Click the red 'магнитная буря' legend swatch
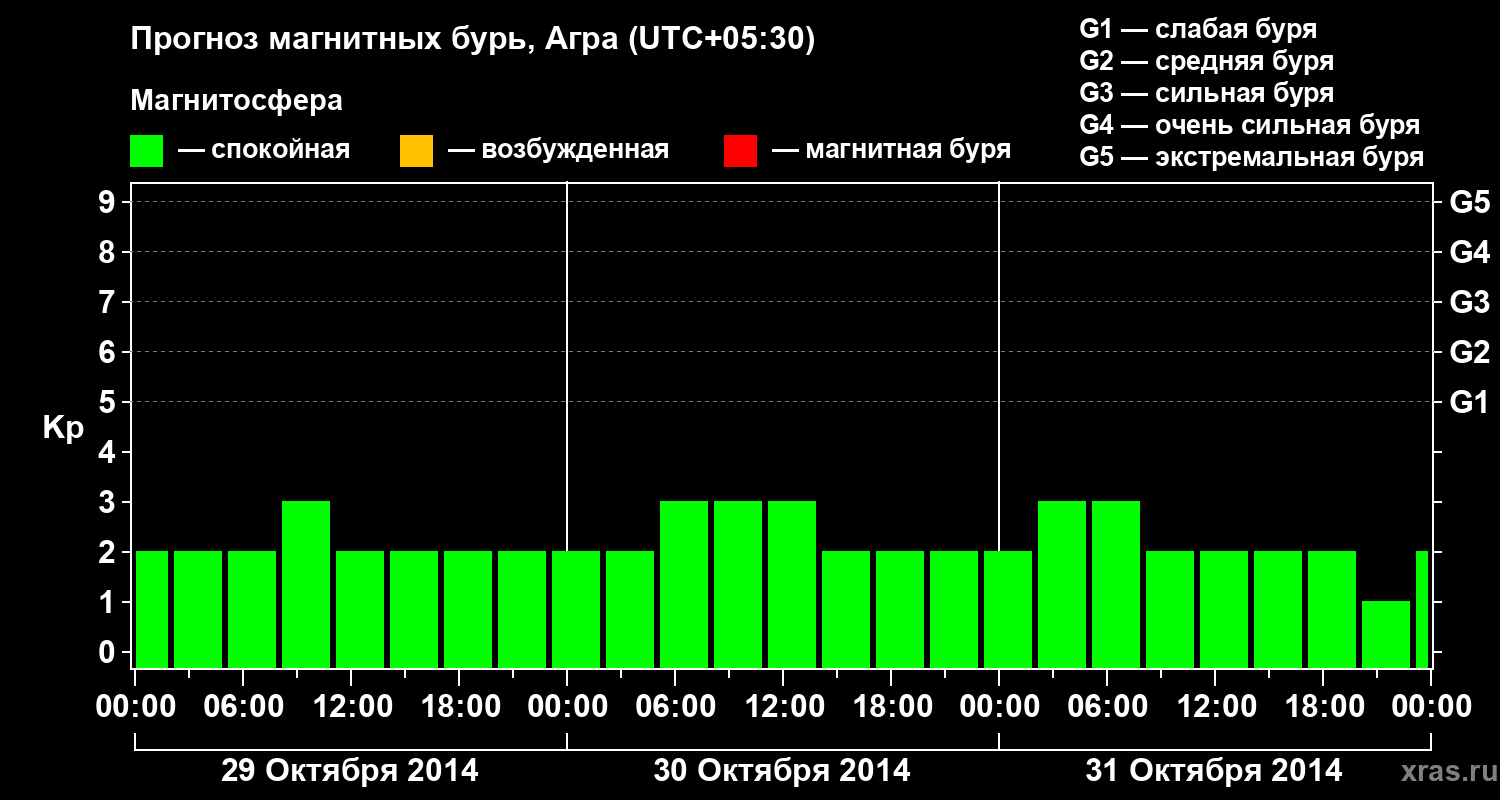Screen dimensions: 1500x800 (741, 151)
